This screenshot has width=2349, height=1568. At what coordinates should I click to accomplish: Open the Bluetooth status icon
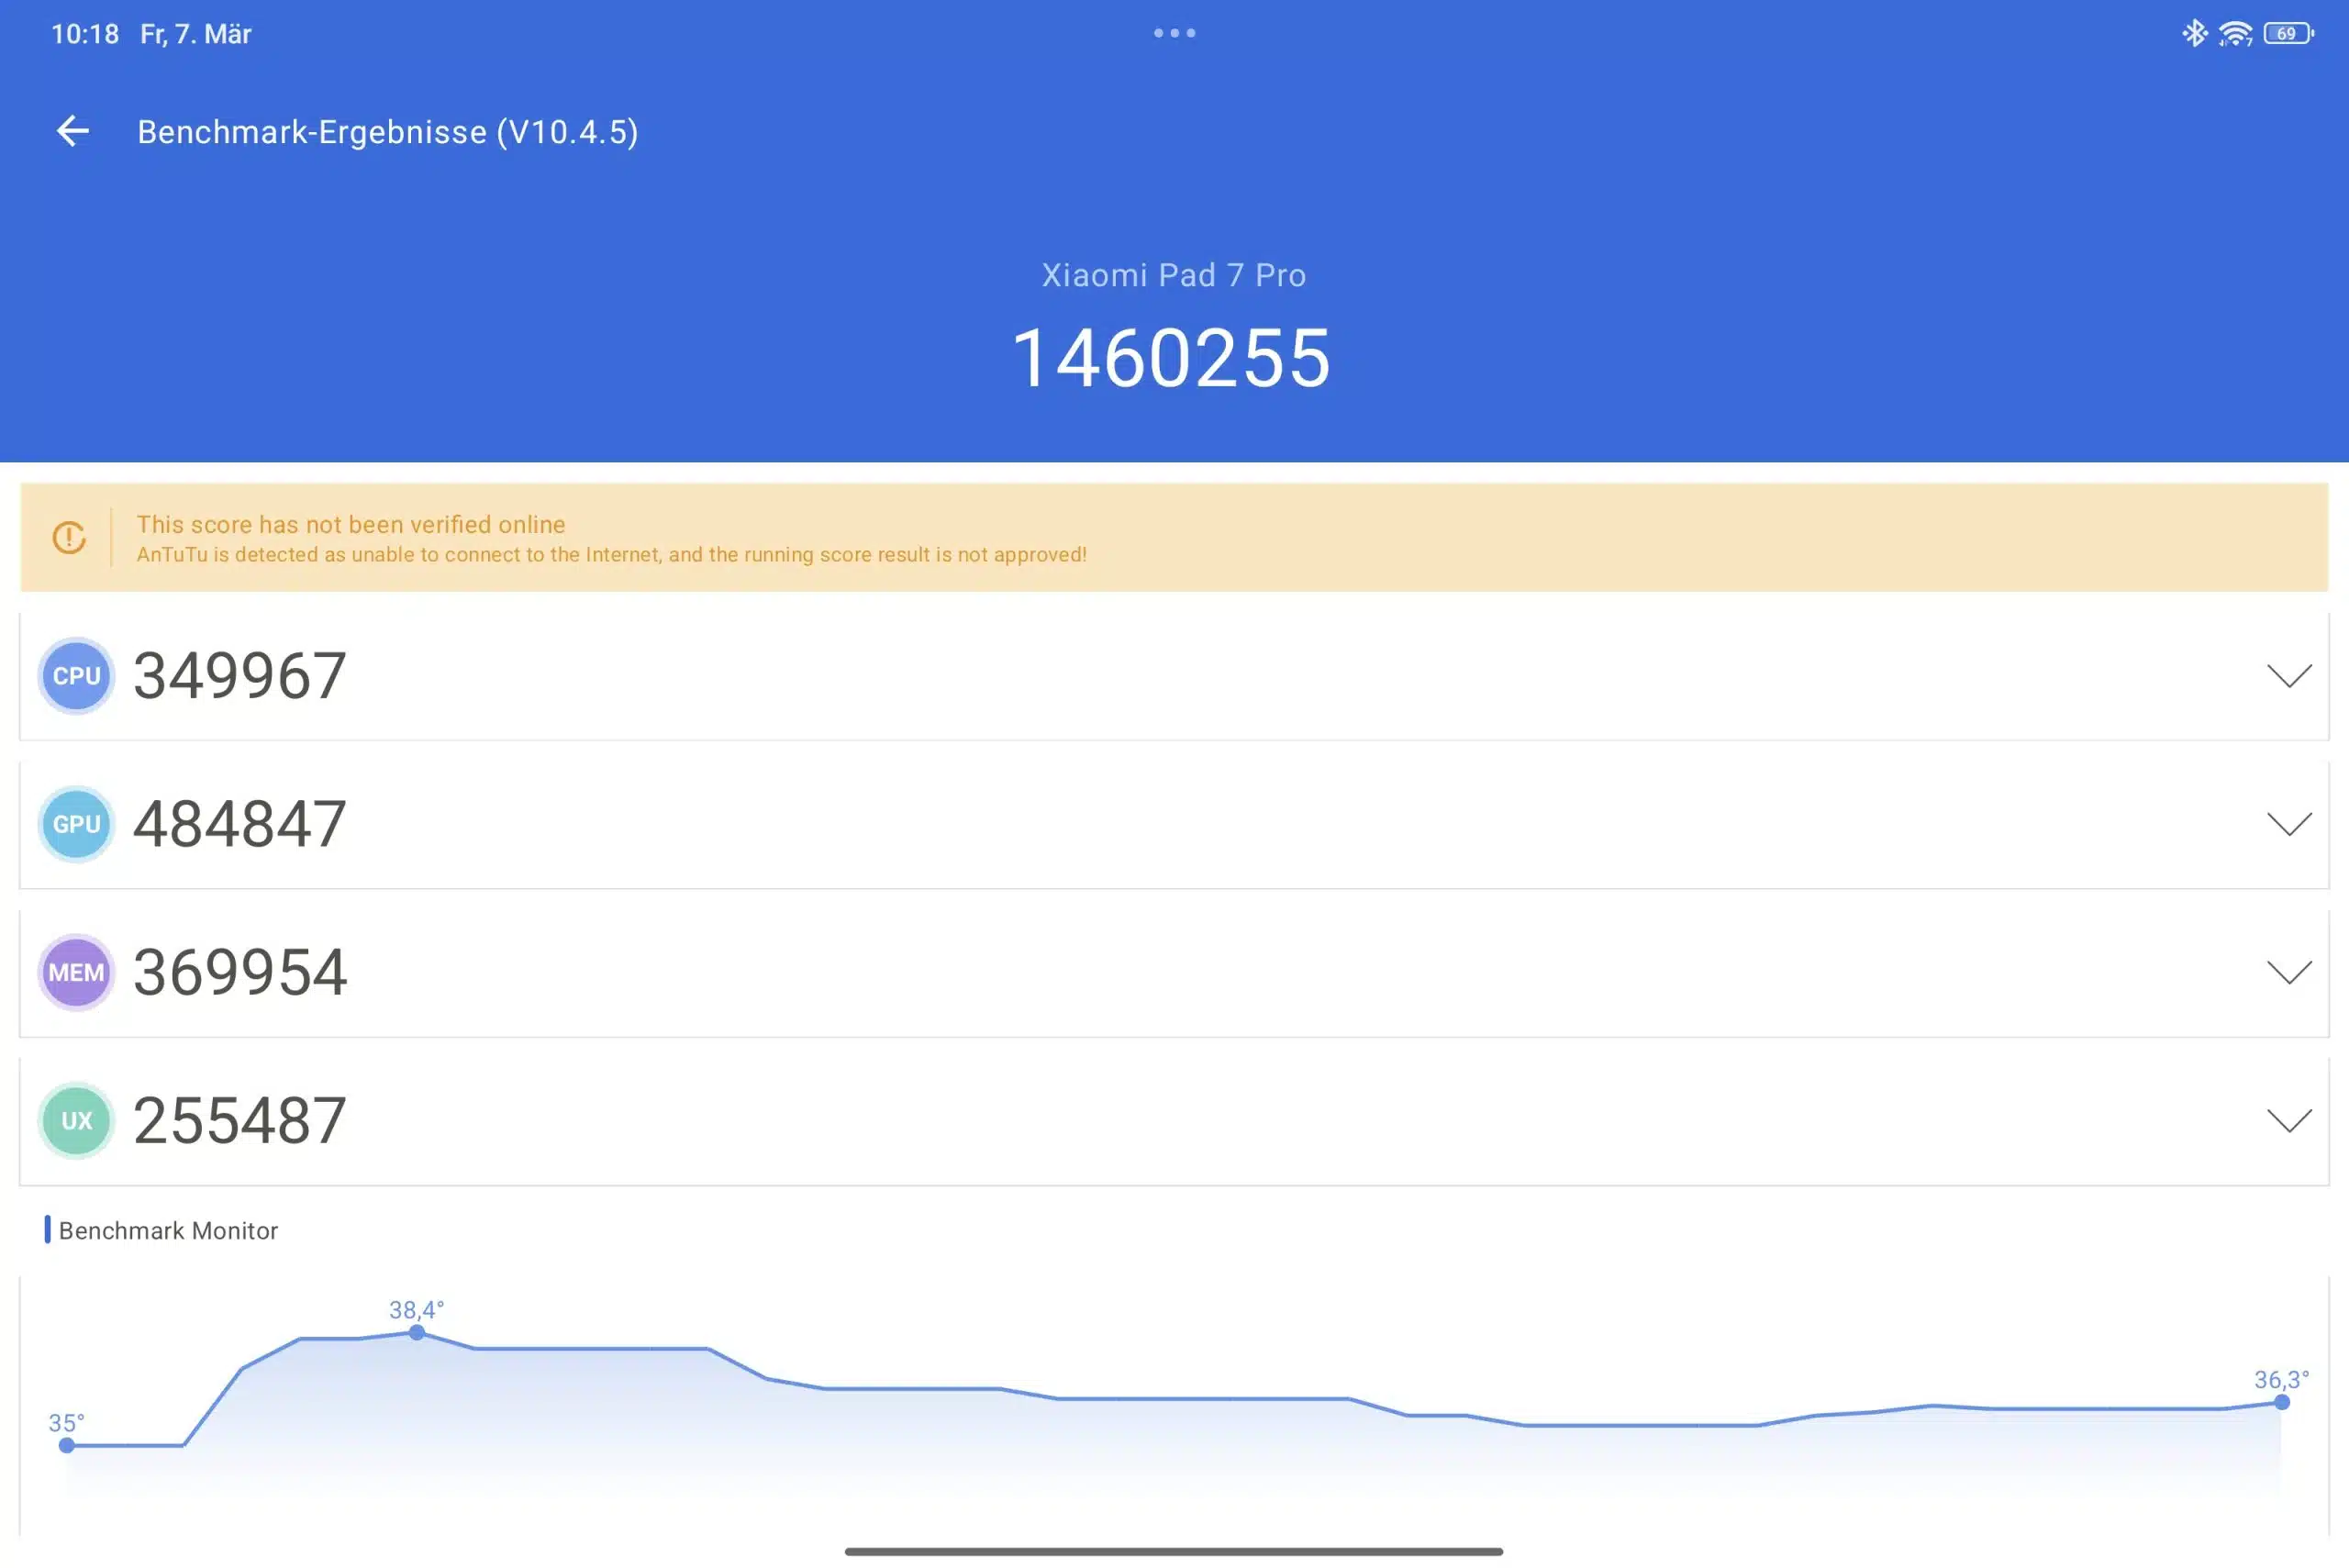2194,33
